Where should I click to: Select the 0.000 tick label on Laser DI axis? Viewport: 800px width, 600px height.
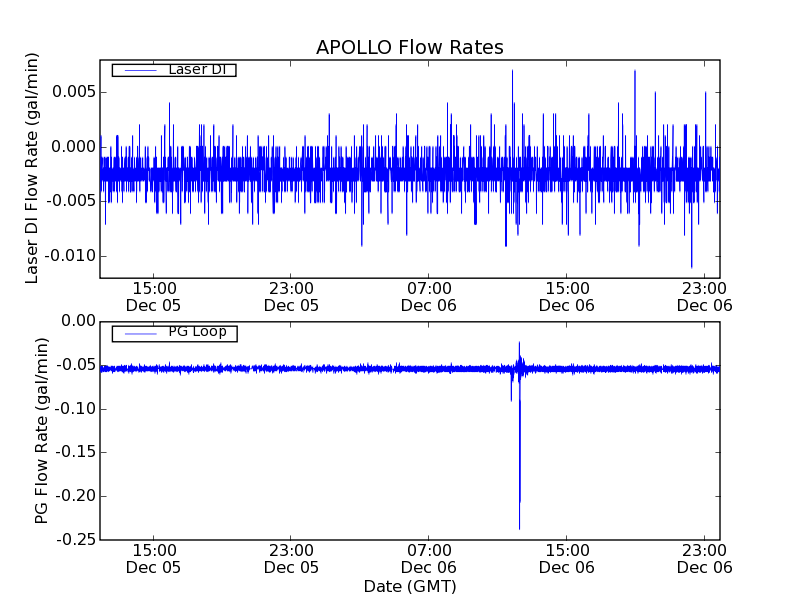[x=74, y=147]
